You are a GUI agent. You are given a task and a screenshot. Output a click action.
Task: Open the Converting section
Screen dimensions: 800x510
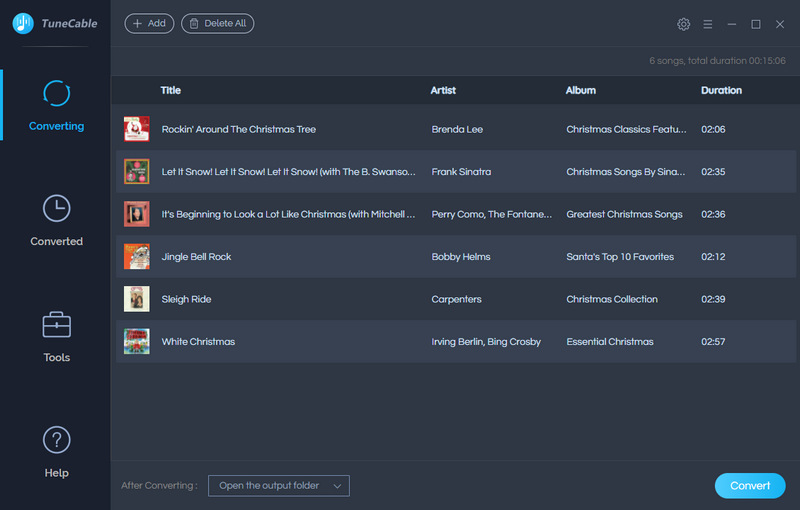56,106
